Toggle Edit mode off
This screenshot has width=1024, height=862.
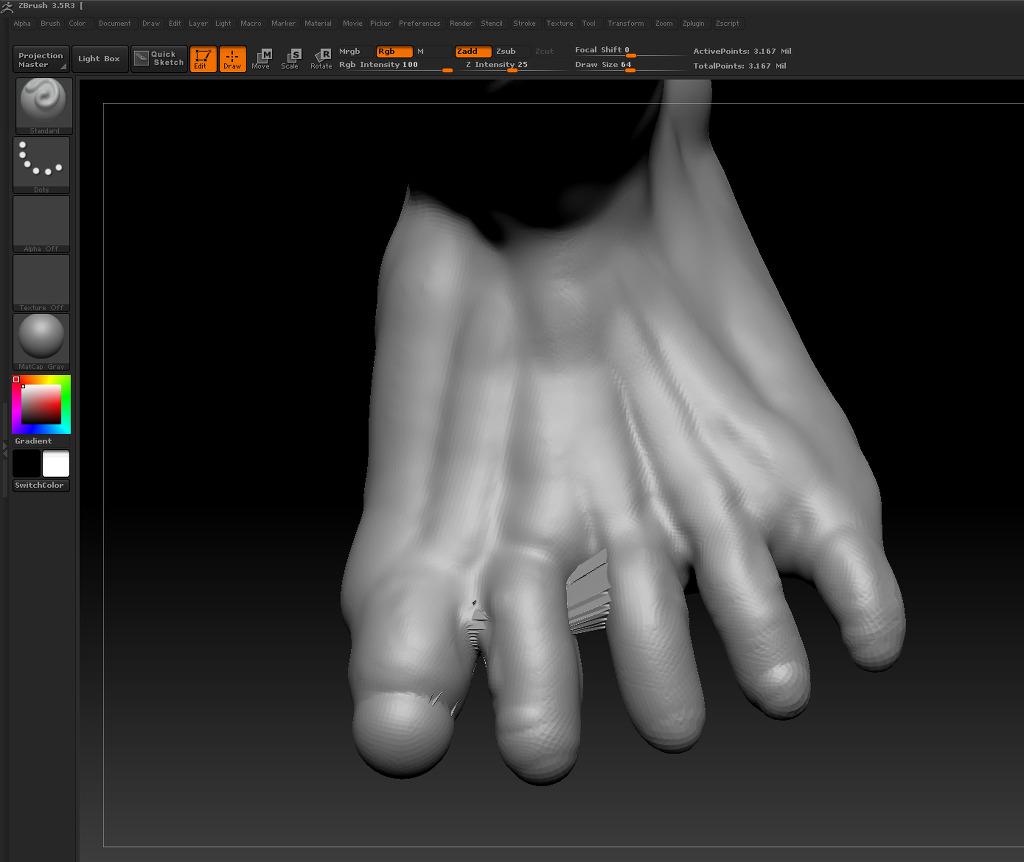pos(203,59)
